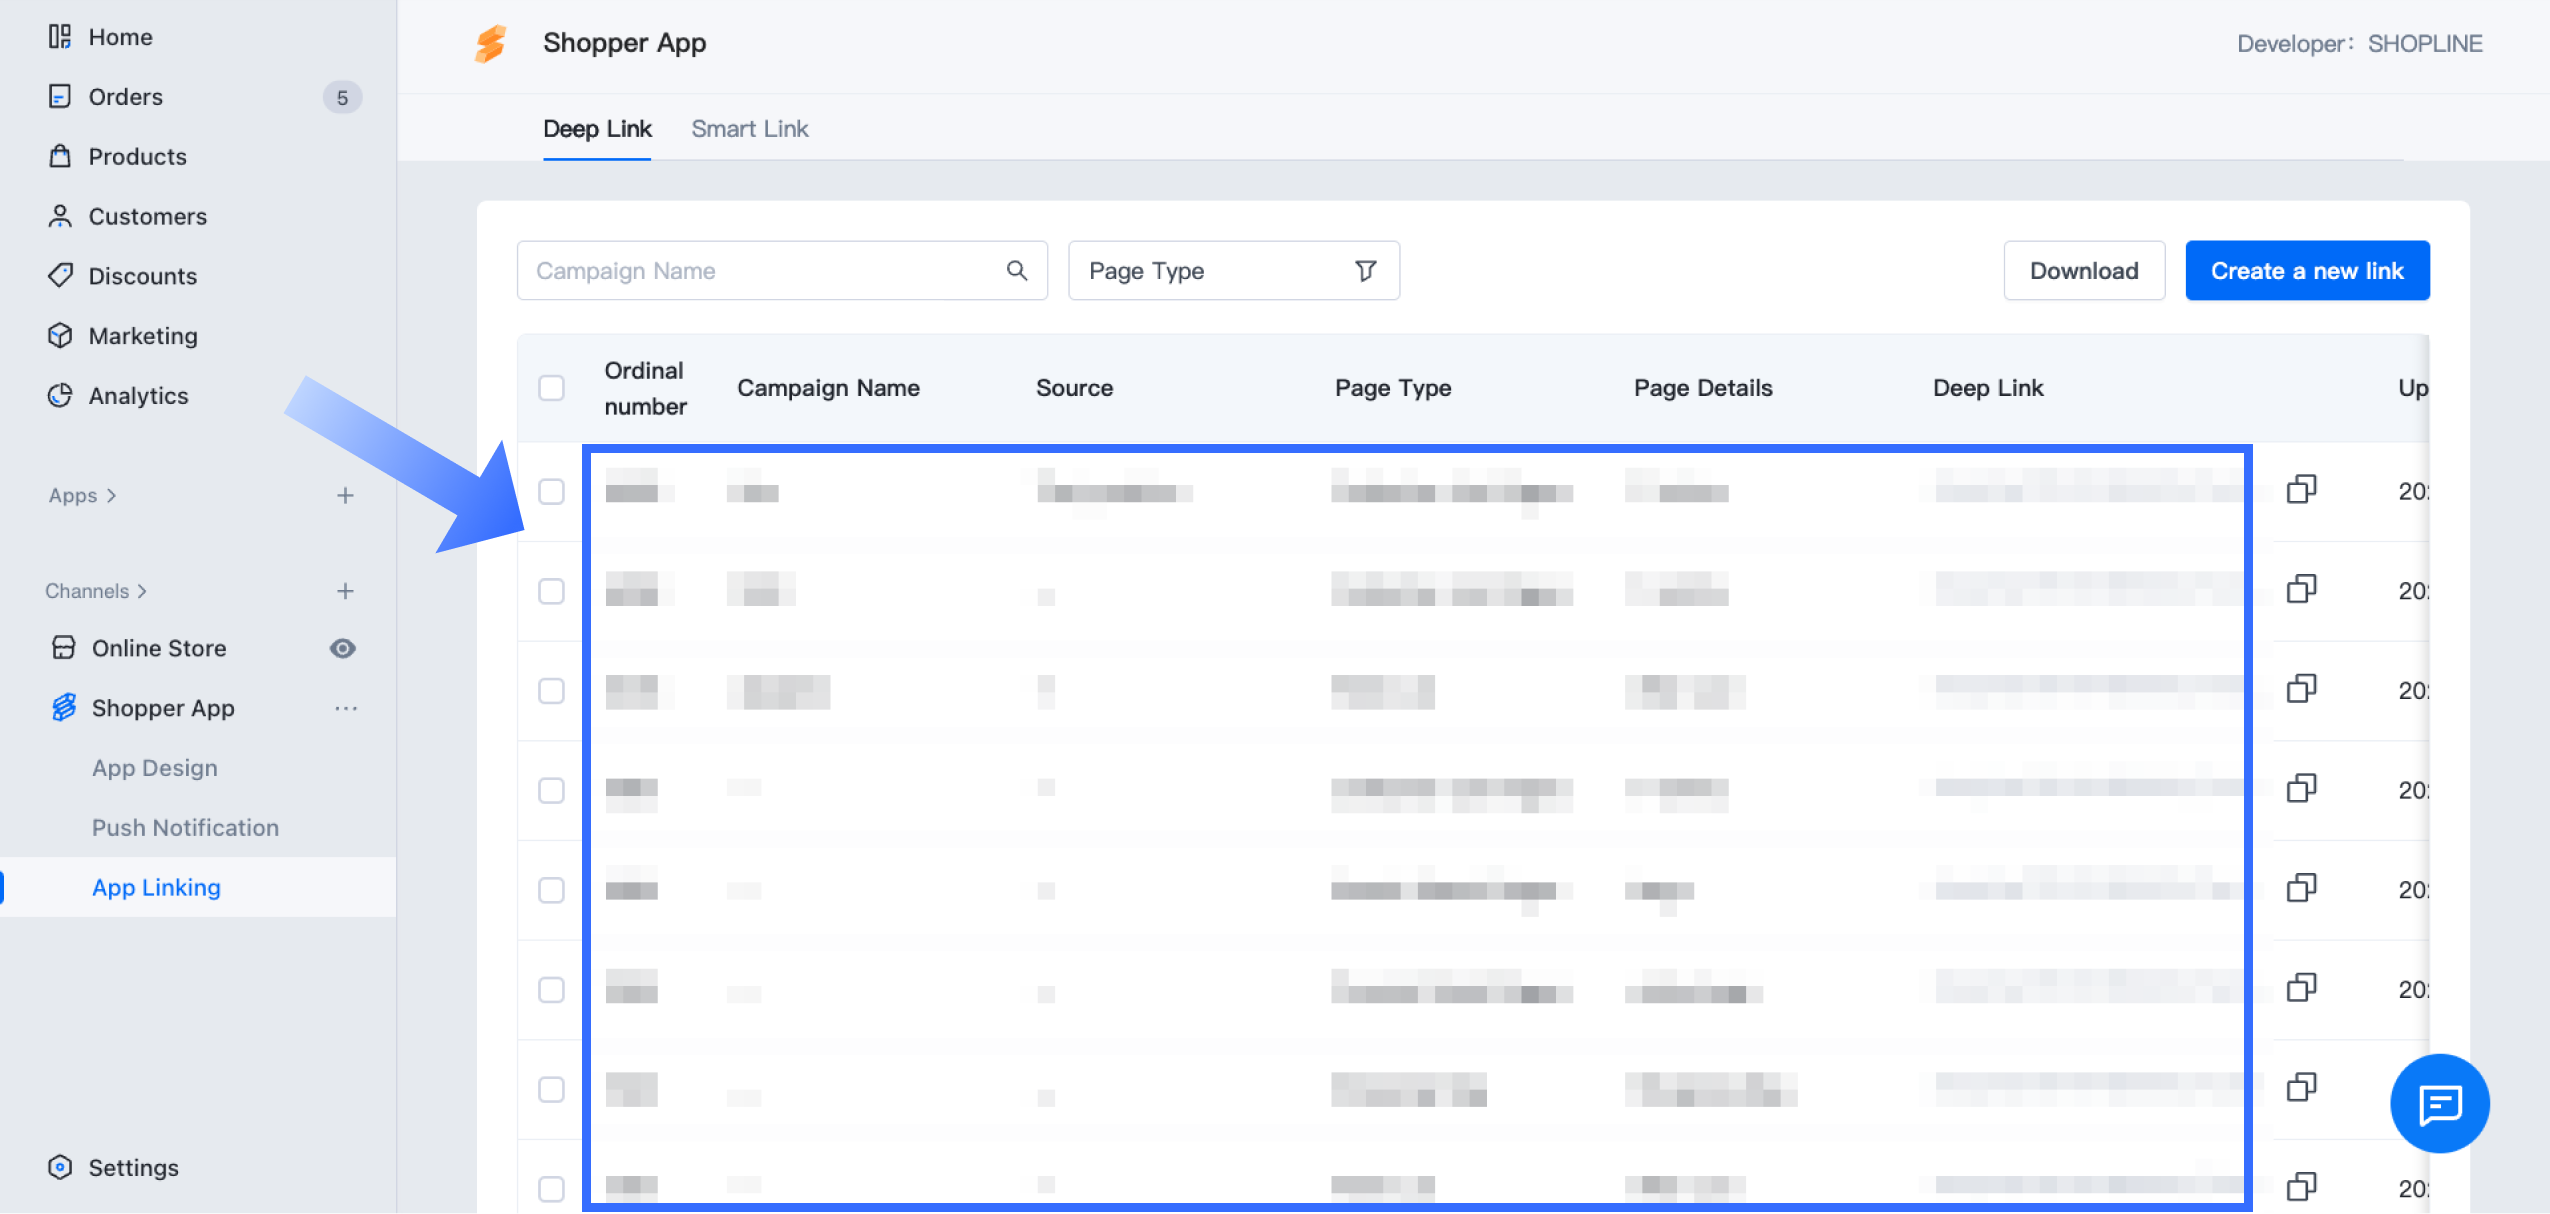Viewport: 2550px width, 1214px height.
Task: Switch to the Smart Link tab
Action: pos(749,129)
